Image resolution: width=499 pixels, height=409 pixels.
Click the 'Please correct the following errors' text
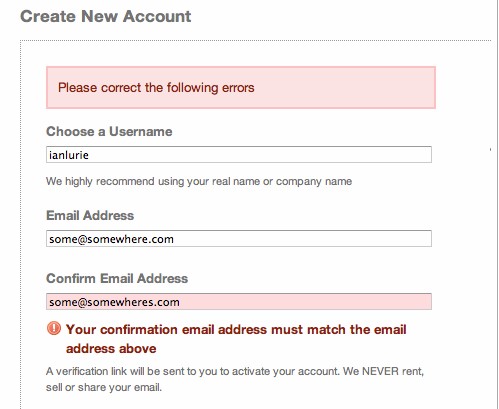point(156,88)
